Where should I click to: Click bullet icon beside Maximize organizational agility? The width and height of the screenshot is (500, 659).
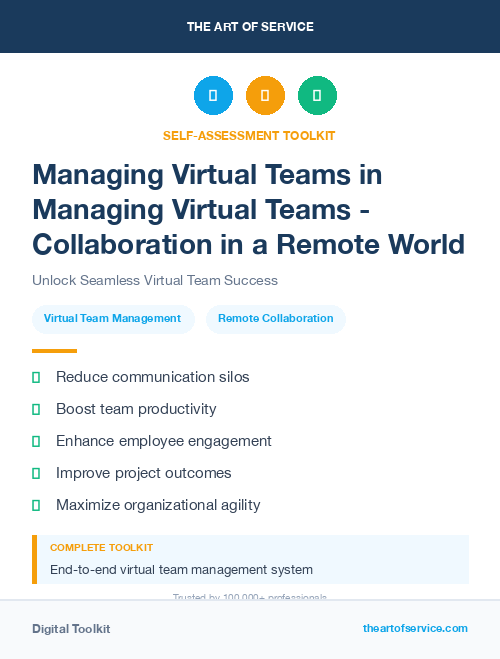pyautogui.click(x=36, y=505)
